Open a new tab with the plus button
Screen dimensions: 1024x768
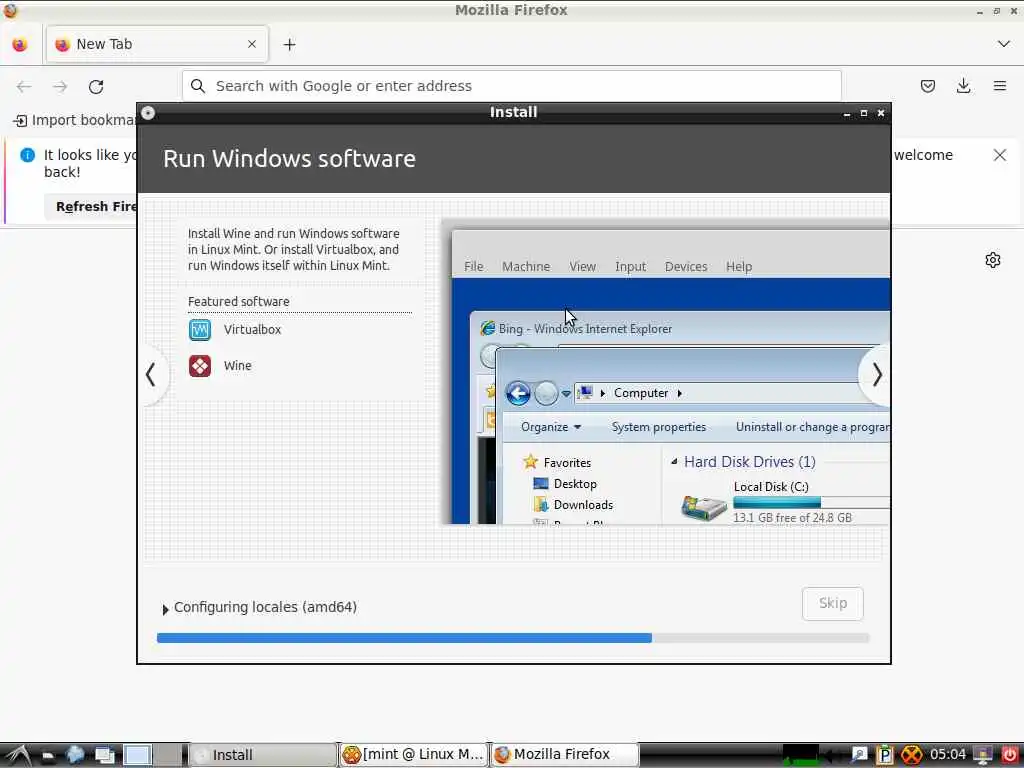tap(289, 44)
